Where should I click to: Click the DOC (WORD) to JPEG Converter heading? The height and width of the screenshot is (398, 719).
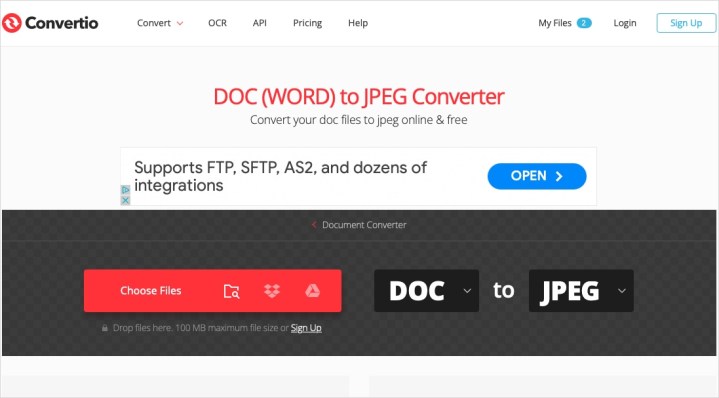point(359,97)
